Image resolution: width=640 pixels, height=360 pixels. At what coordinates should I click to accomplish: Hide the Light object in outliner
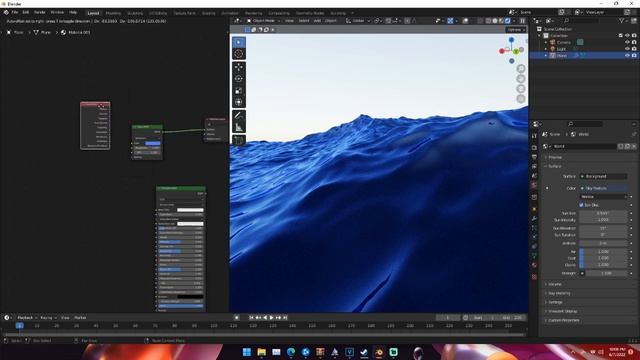[627, 49]
